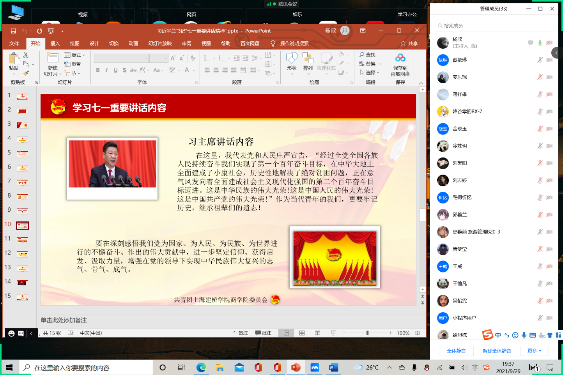Click the Find (查找) magnifier
This screenshot has width=563, height=375.
pyautogui.click(x=367, y=55)
